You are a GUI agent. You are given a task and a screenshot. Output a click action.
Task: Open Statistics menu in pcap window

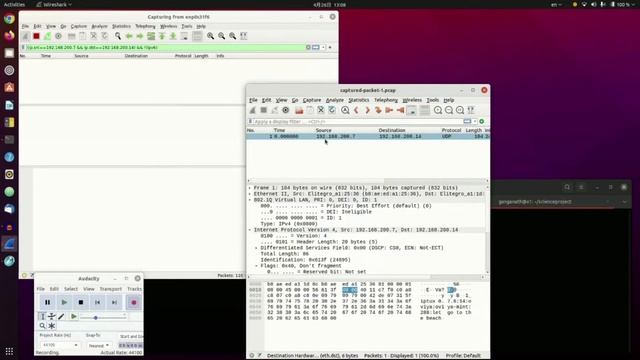pyautogui.click(x=358, y=100)
